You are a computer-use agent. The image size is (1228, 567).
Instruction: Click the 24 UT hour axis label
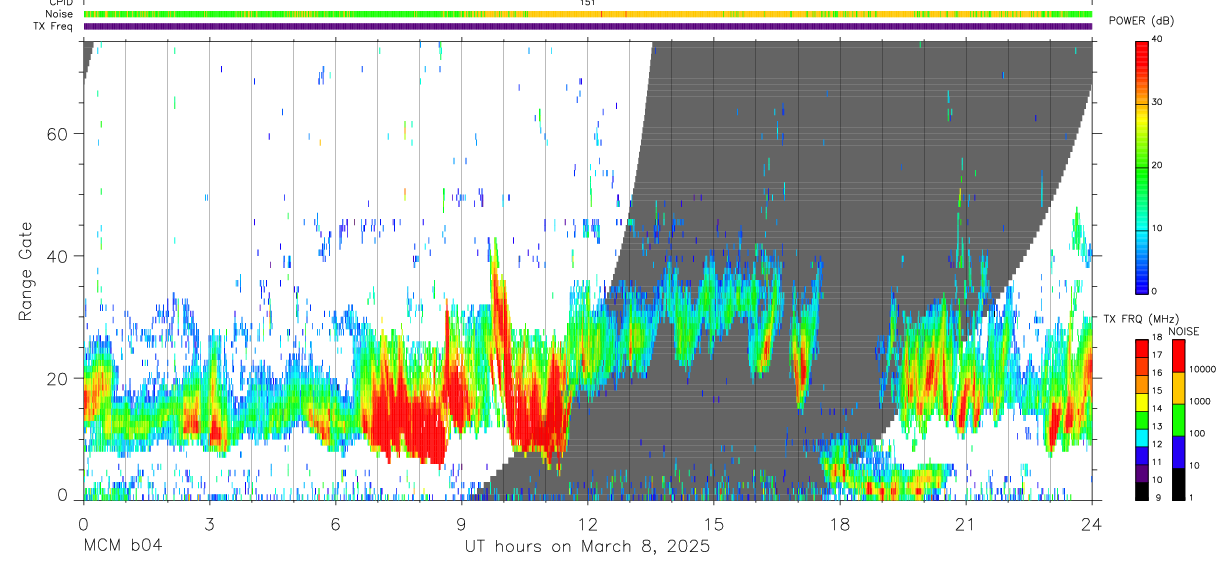tap(1091, 523)
